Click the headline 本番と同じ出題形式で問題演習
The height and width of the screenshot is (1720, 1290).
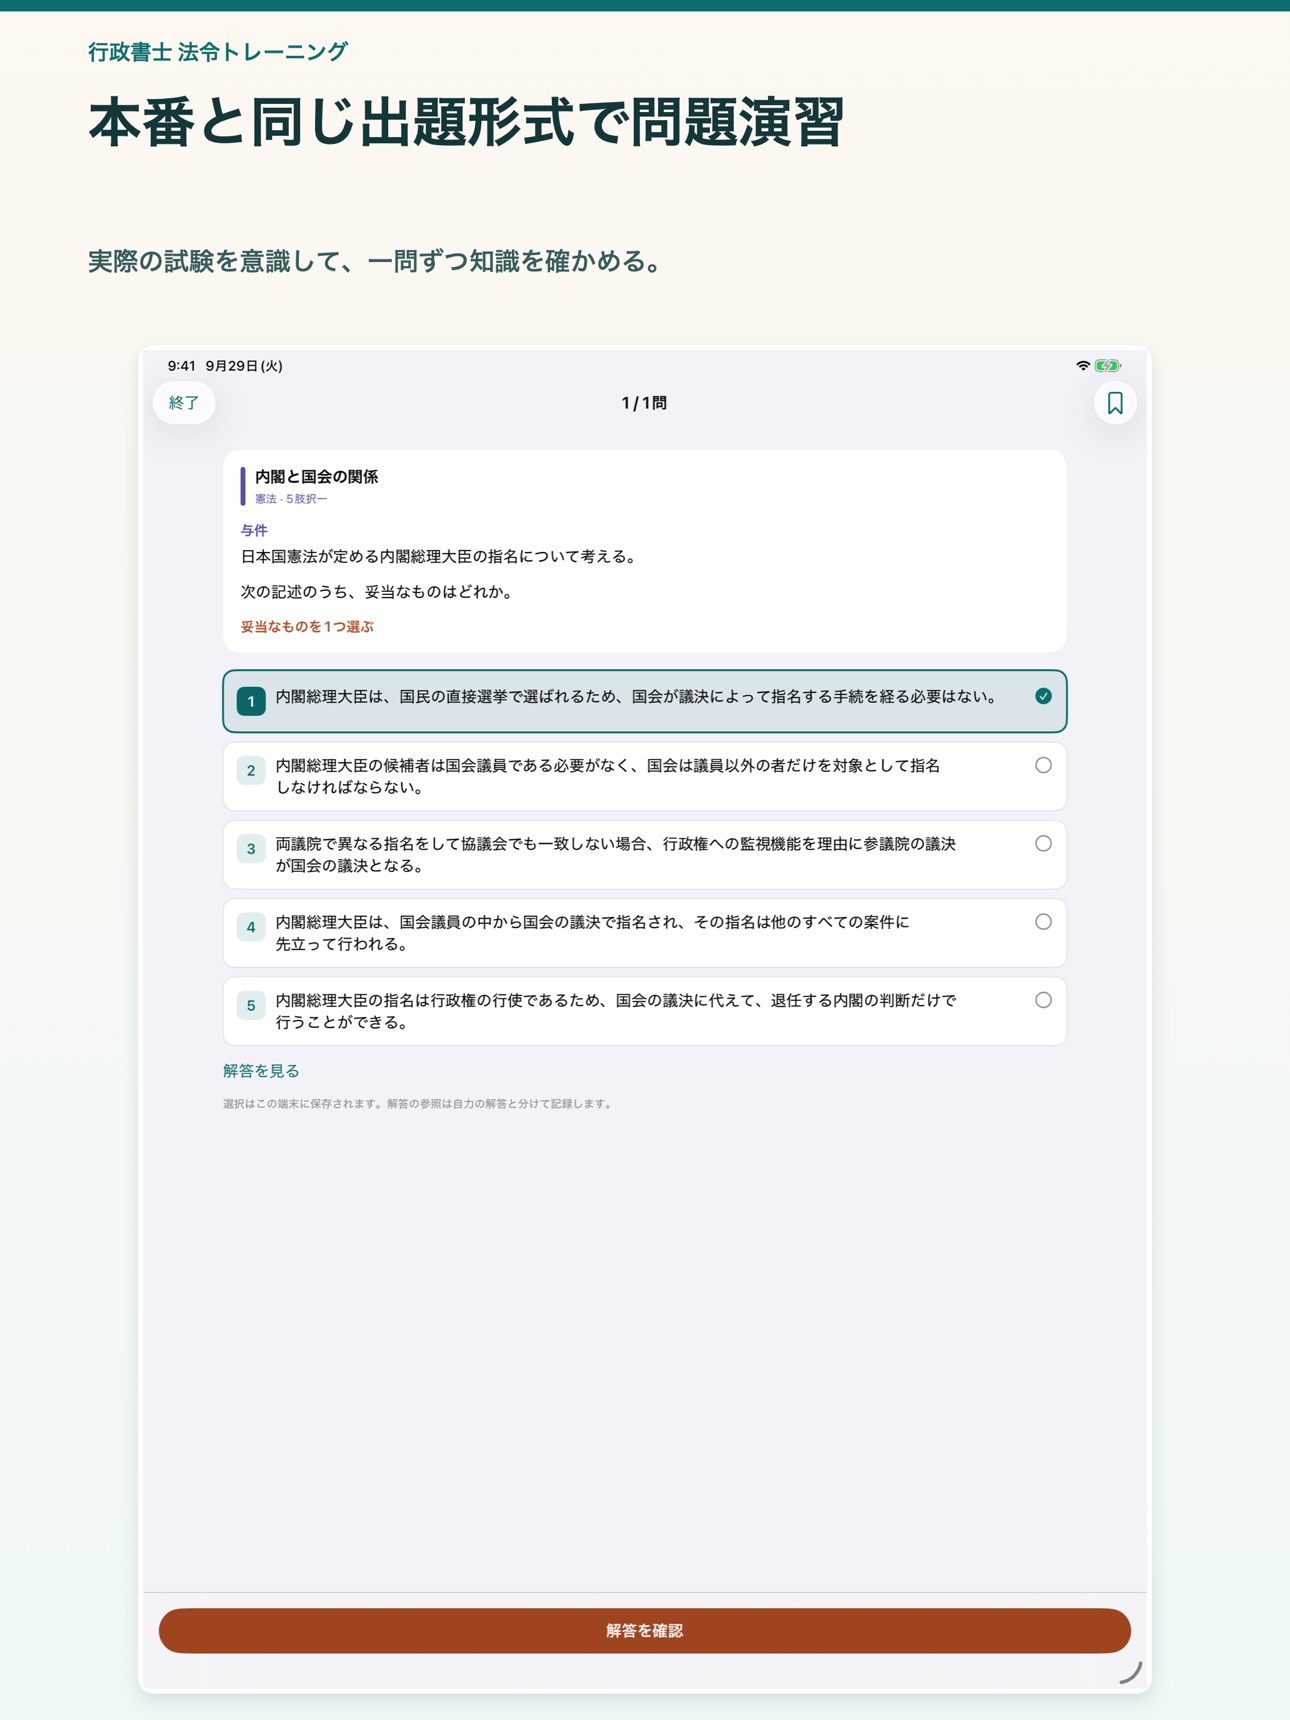click(x=466, y=123)
